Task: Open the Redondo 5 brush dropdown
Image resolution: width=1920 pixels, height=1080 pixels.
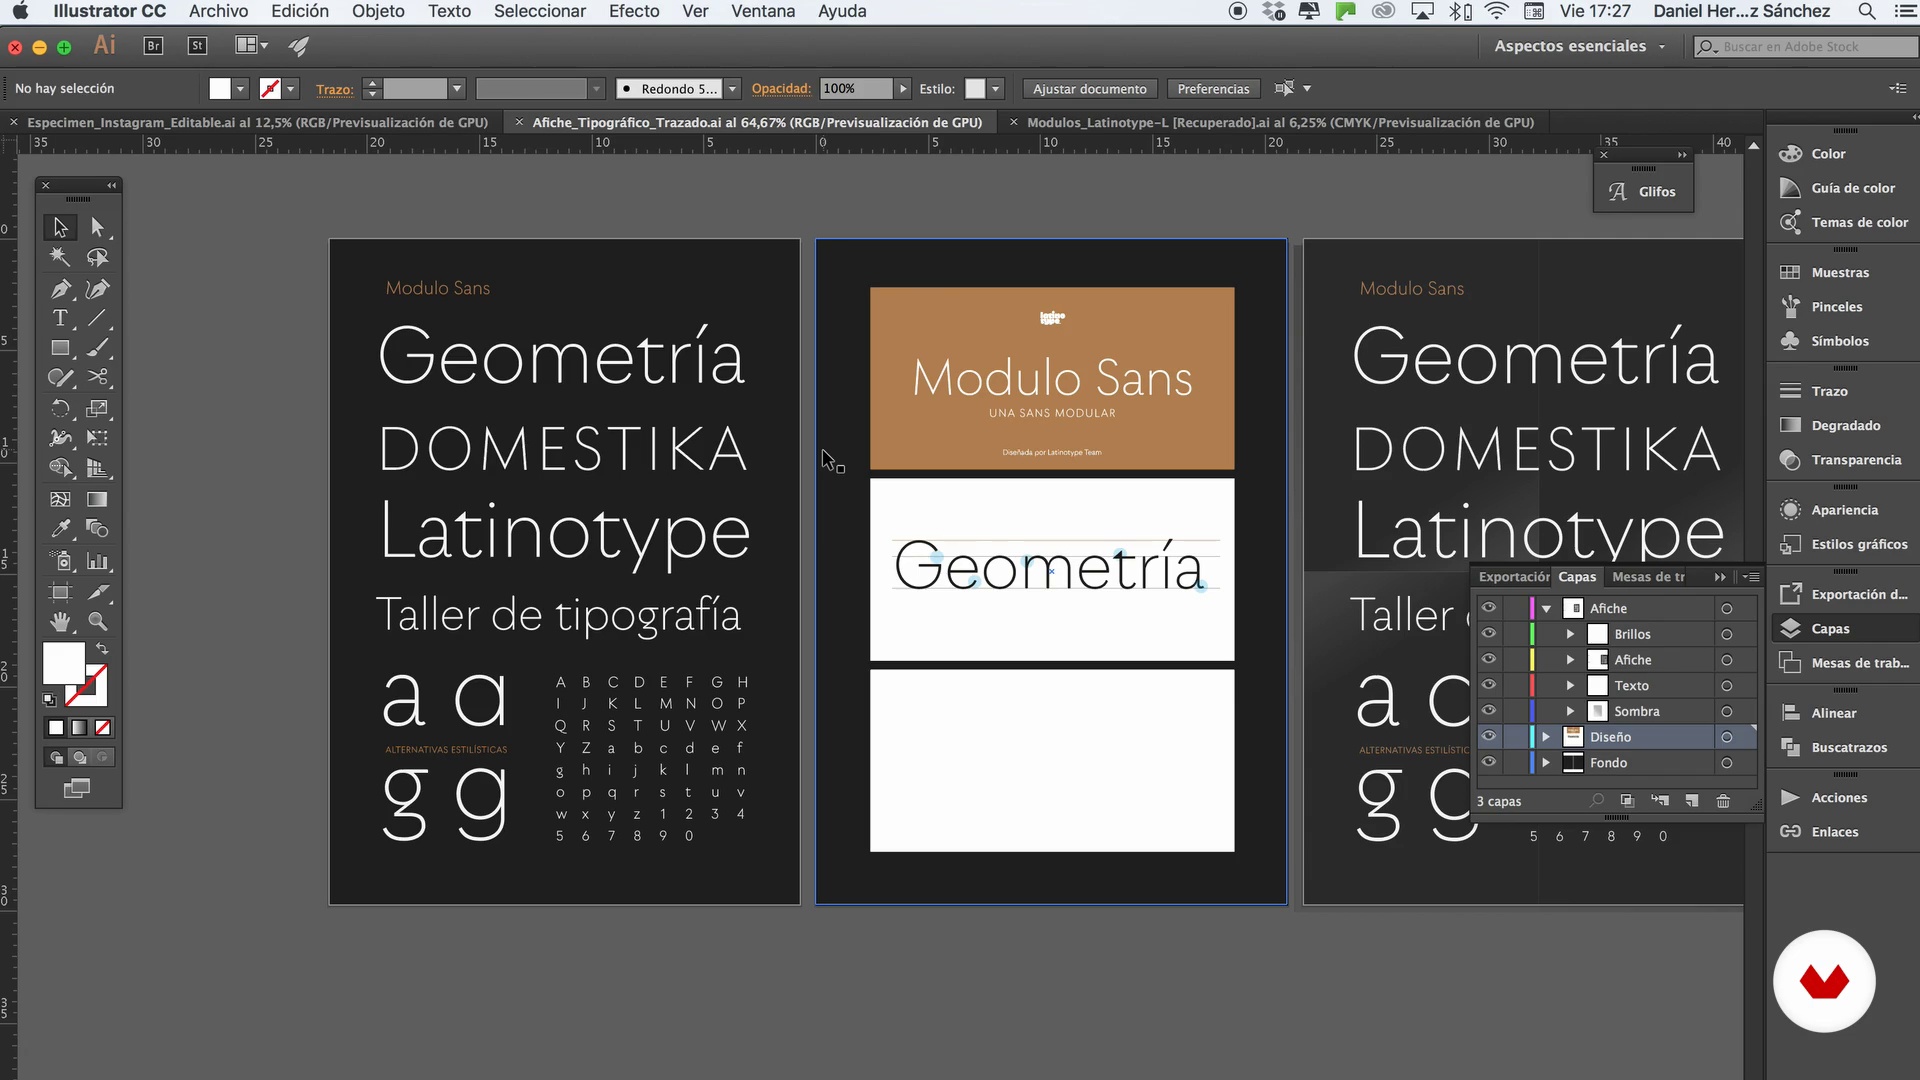Action: click(x=732, y=89)
